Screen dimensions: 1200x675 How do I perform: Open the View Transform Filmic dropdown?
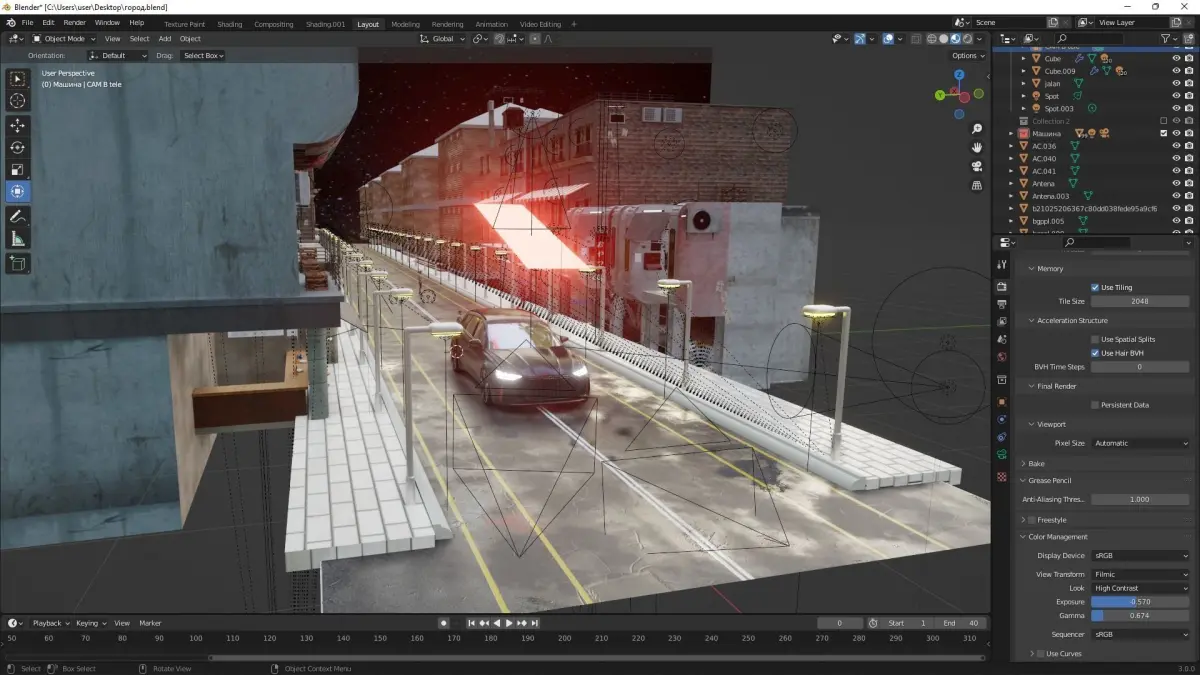click(1140, 575)
